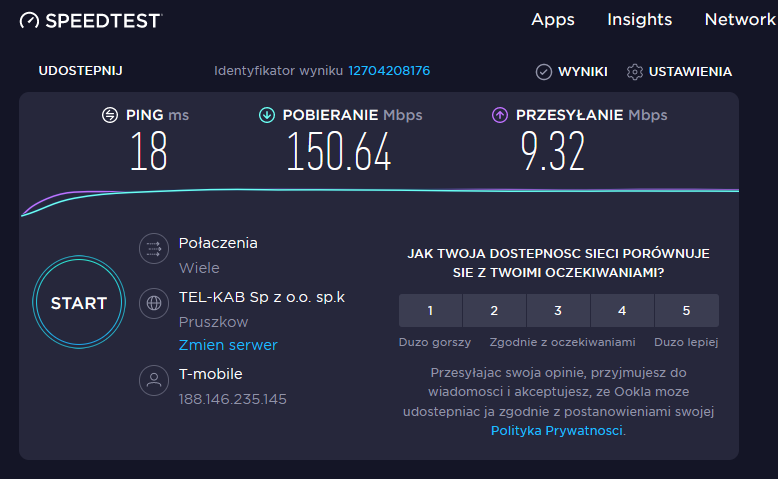Click the globe icon beside TEL-KAB server
This screenshot has height=479, width=778.
tap(154, 303)
